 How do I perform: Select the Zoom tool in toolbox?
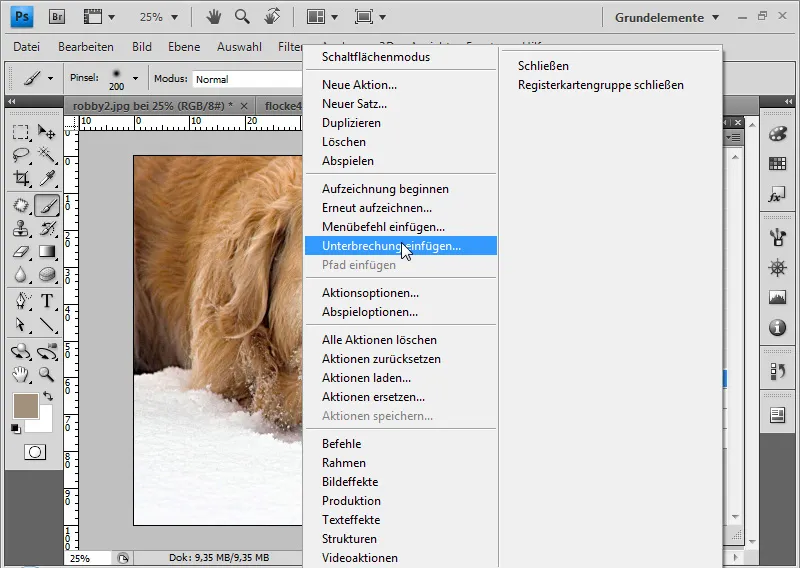tap(47, 375)
